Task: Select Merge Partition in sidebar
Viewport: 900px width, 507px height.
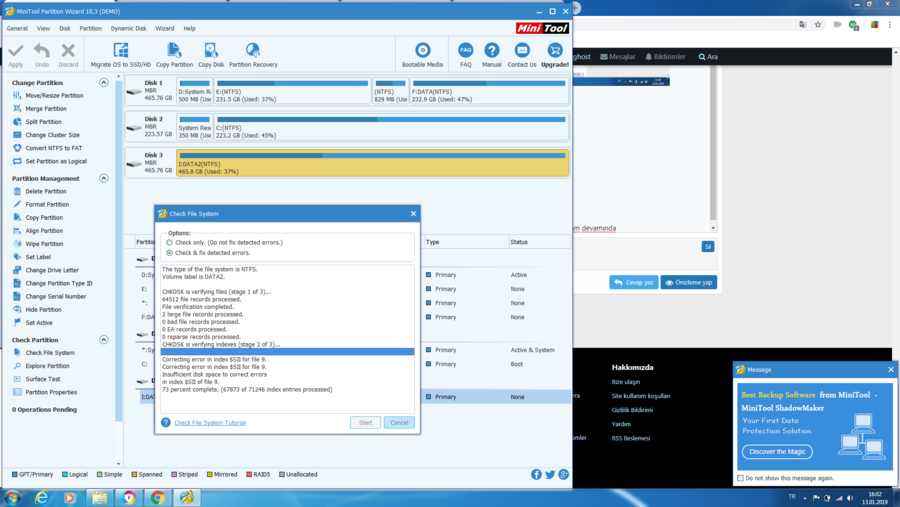Action: pyautogui.click(x=46, y=109)
